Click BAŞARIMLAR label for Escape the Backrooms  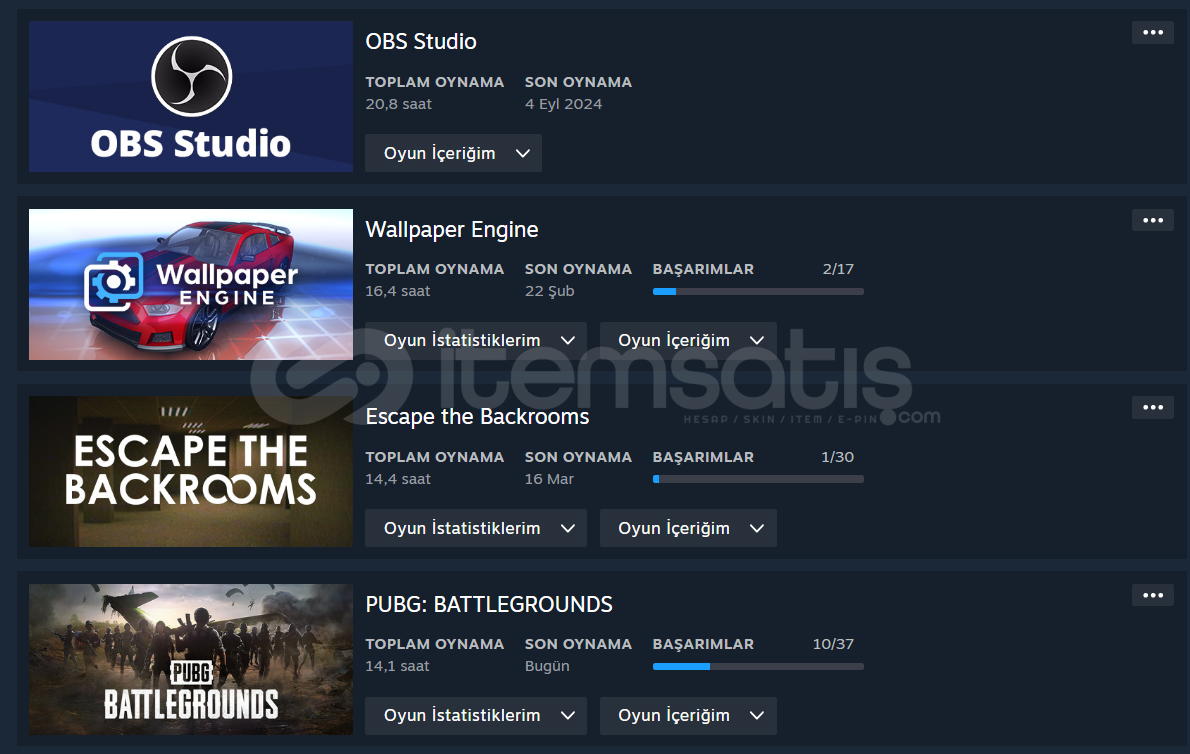click(x=703, y=457)
